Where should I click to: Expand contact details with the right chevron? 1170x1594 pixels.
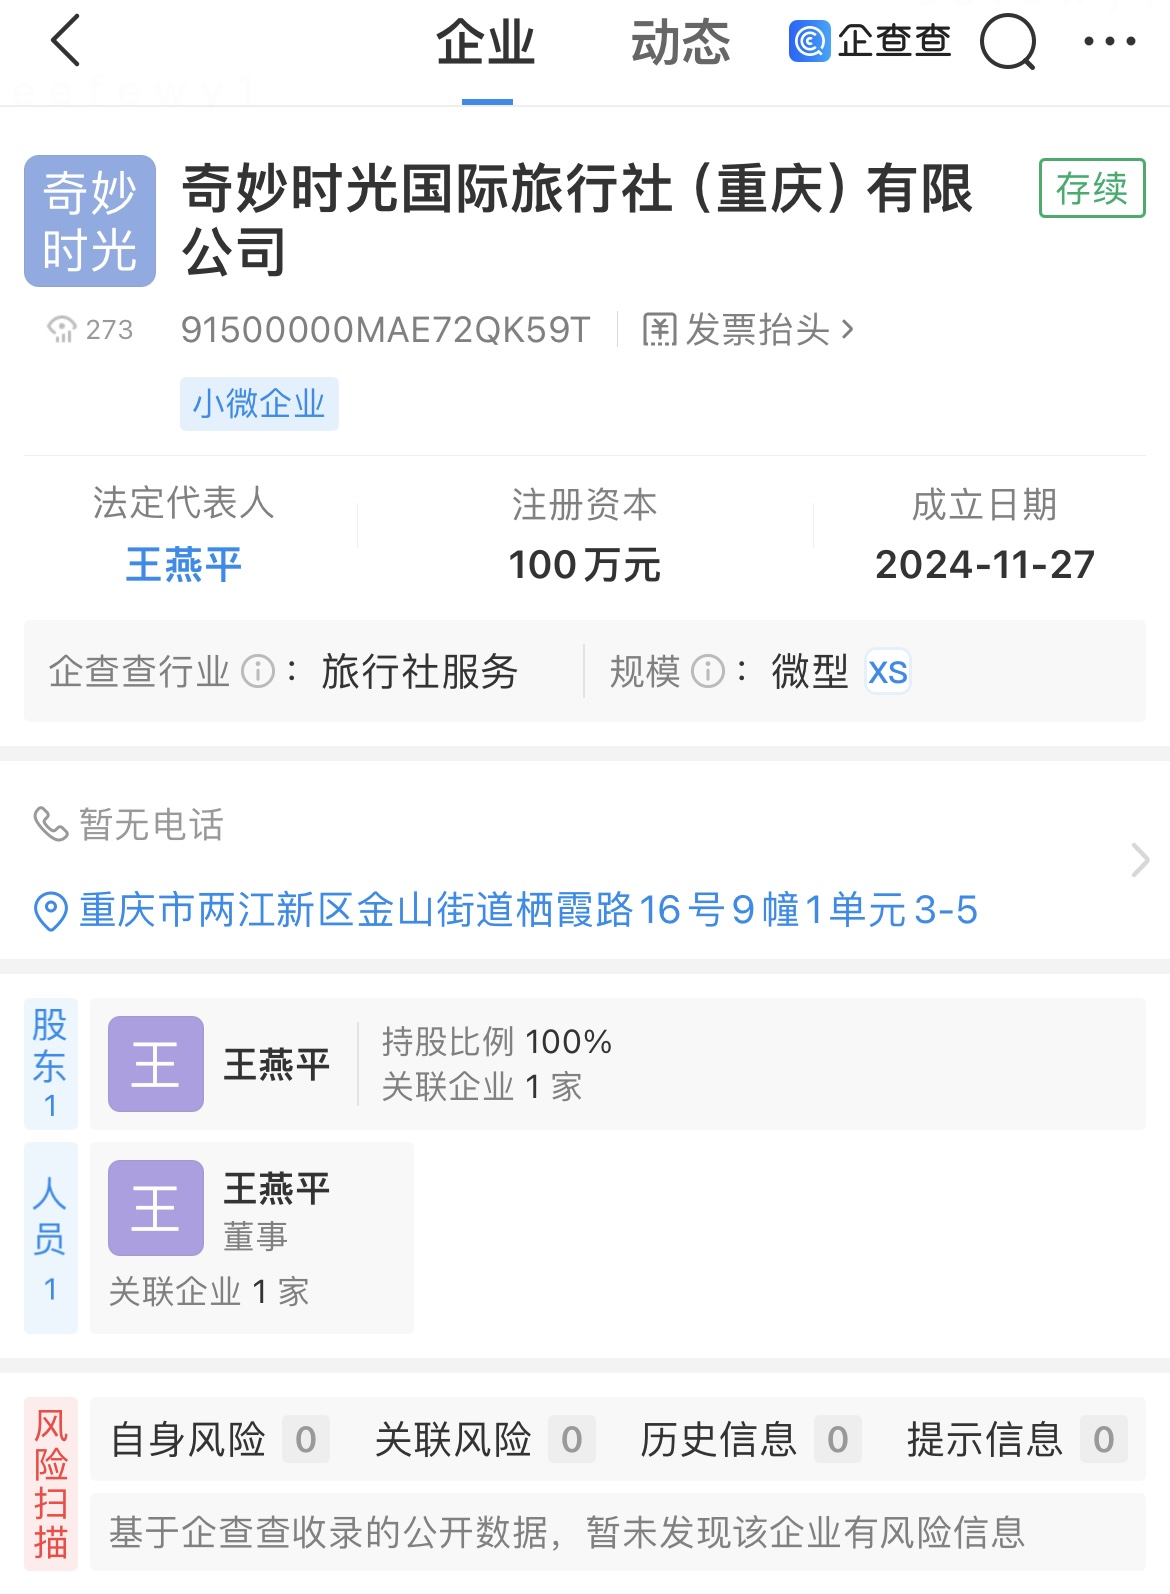(1139, 860)
